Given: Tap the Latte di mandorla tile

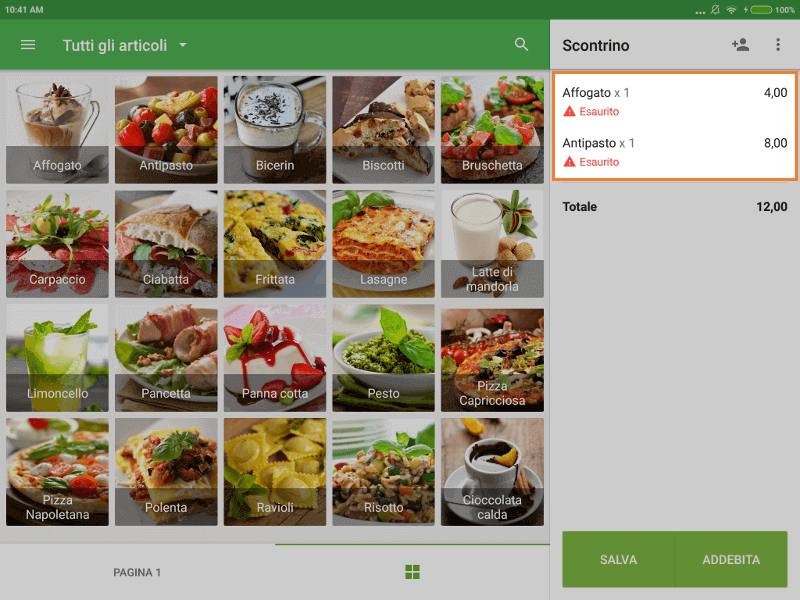Looking at the screenshot, I should (492, 244).
